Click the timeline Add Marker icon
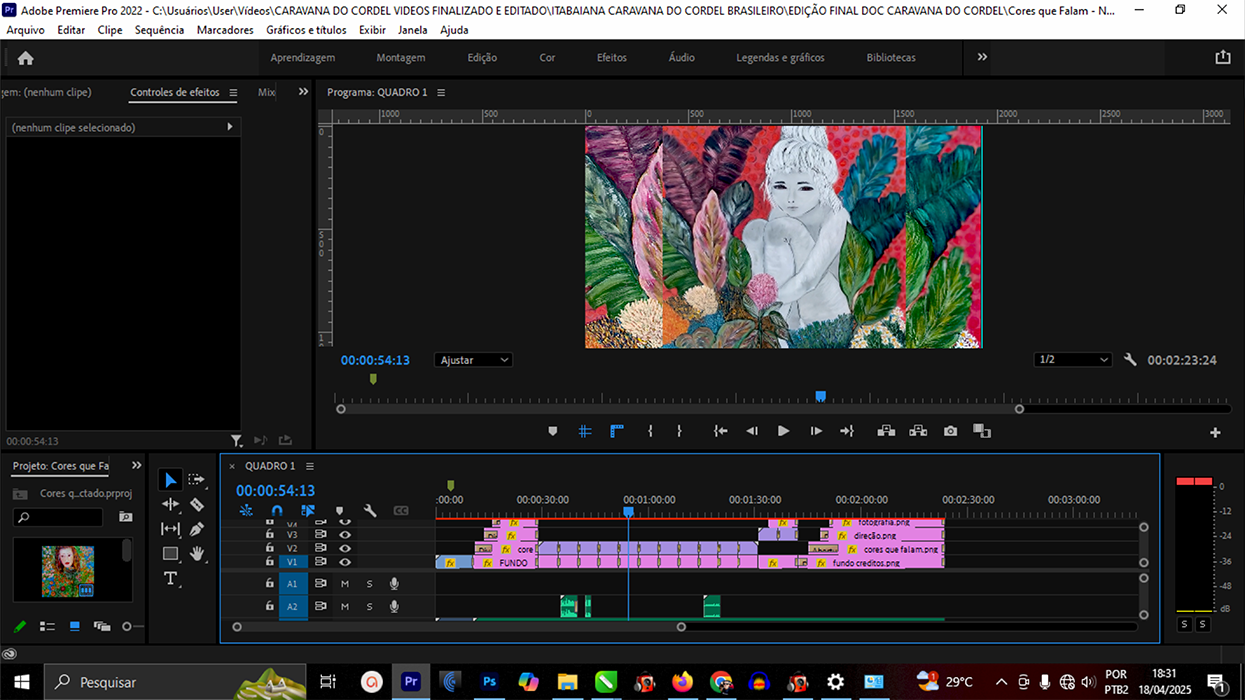This screenshot has width=1245, height=700. pos(339,511)
